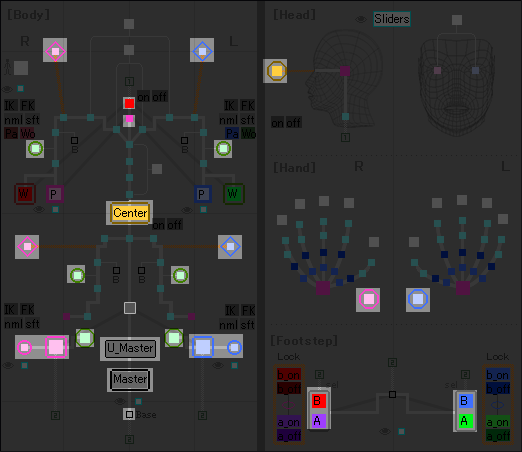Pick the teal neck control under head profile
The width and height of the screenshot is (522, 452).
pos(345,116)
